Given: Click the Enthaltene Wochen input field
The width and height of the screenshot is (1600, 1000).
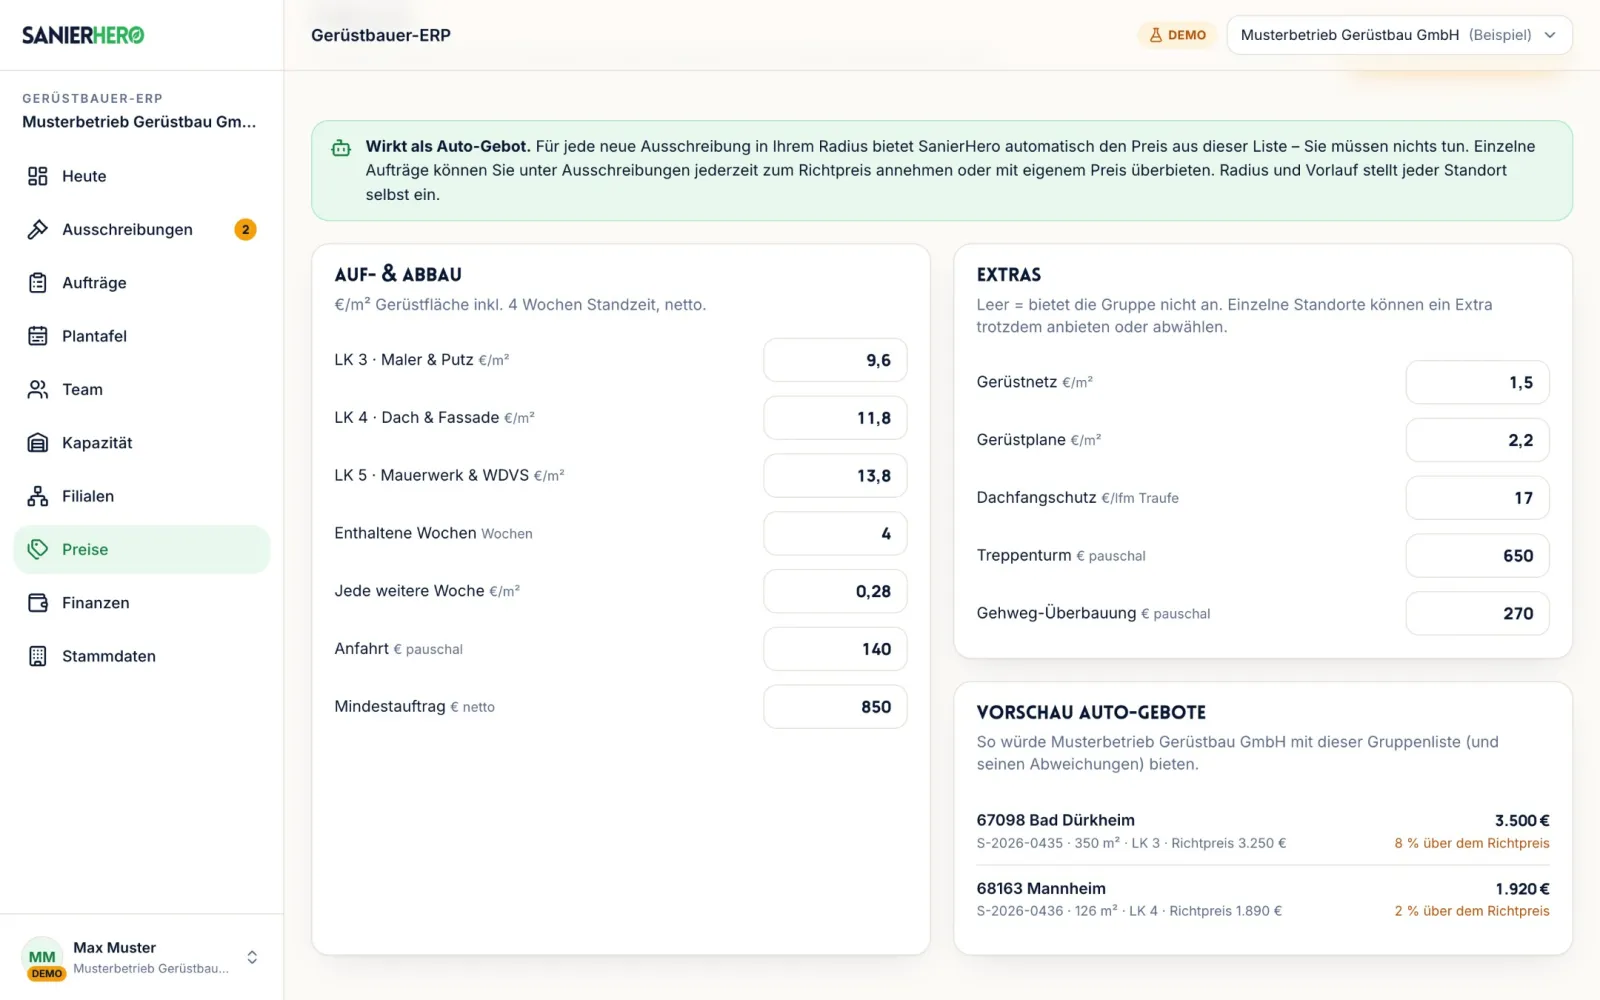Looking at the screenshot, I should (x=835, y=533).
